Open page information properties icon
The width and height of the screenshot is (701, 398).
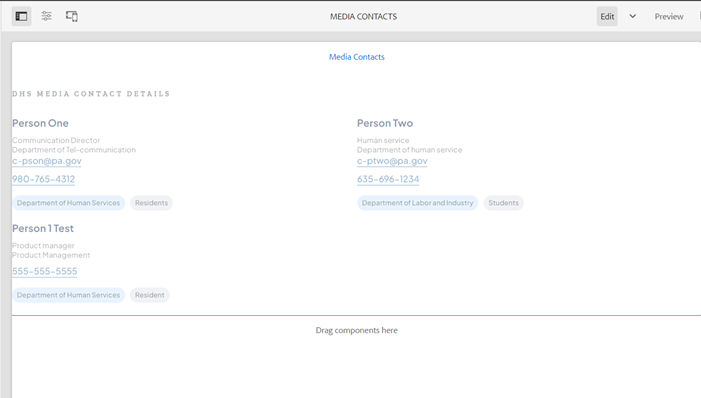(46, 17)
